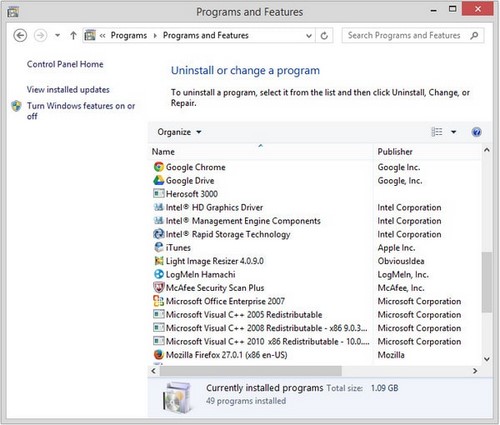Open Help with the question mark icon

click(x=476, y=132)
